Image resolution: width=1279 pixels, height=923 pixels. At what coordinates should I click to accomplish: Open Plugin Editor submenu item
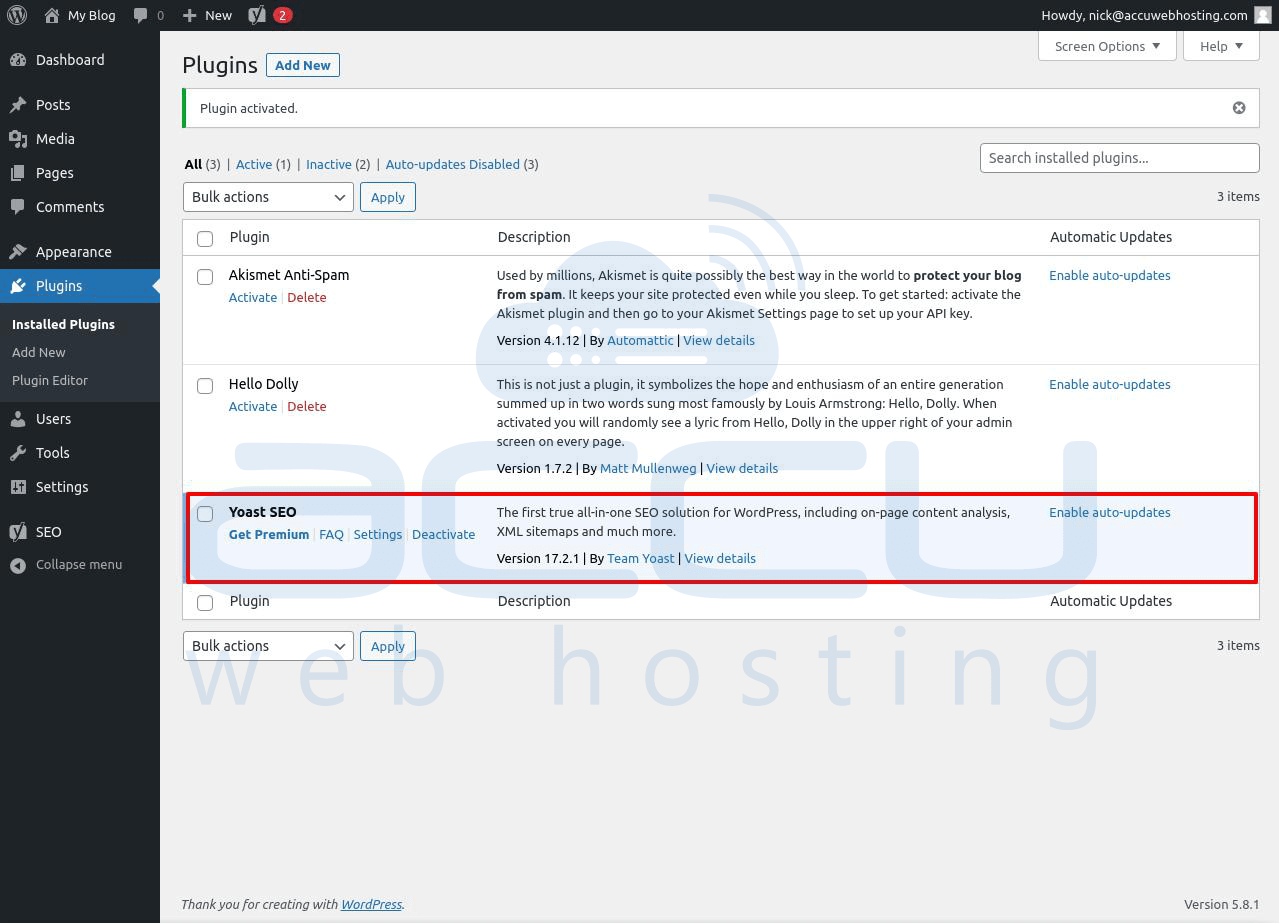(50, 380)
